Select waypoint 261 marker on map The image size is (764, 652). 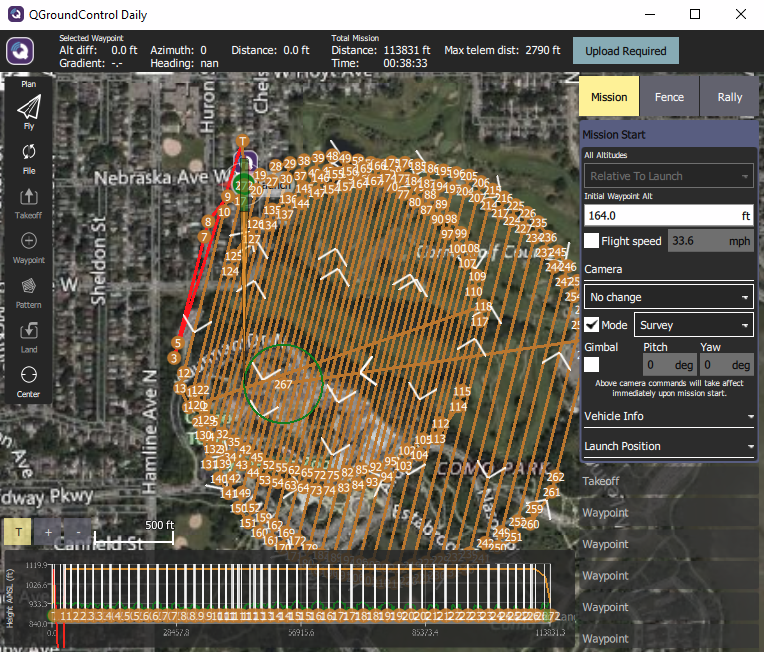click(552, 492)
